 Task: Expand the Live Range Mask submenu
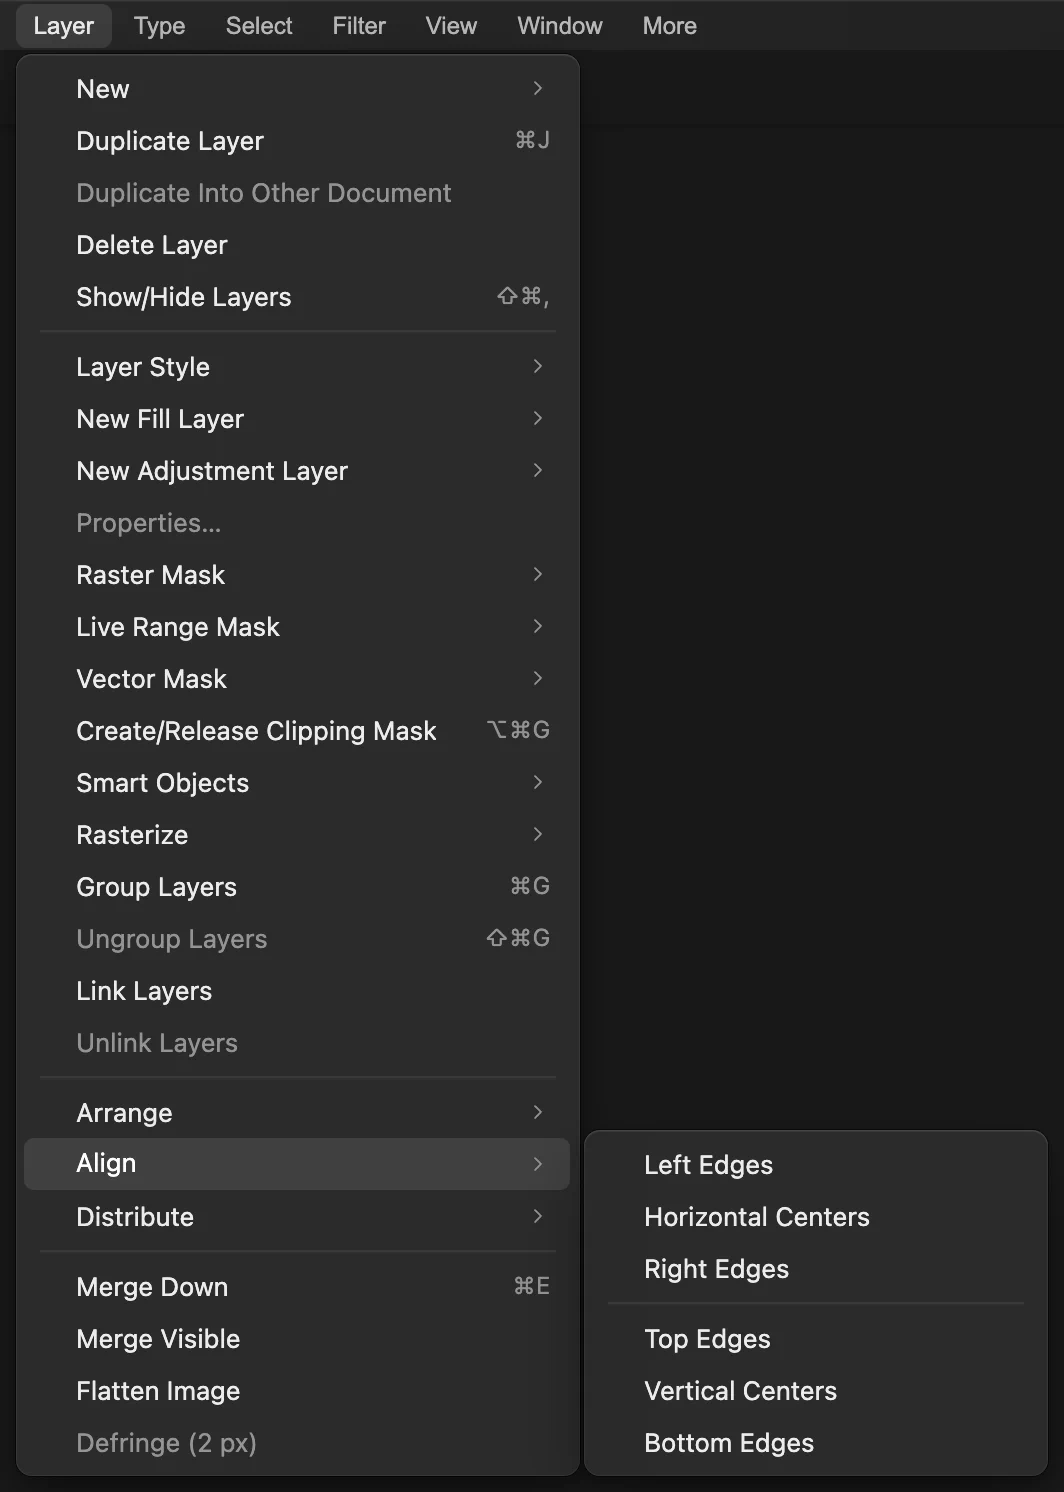297,627
